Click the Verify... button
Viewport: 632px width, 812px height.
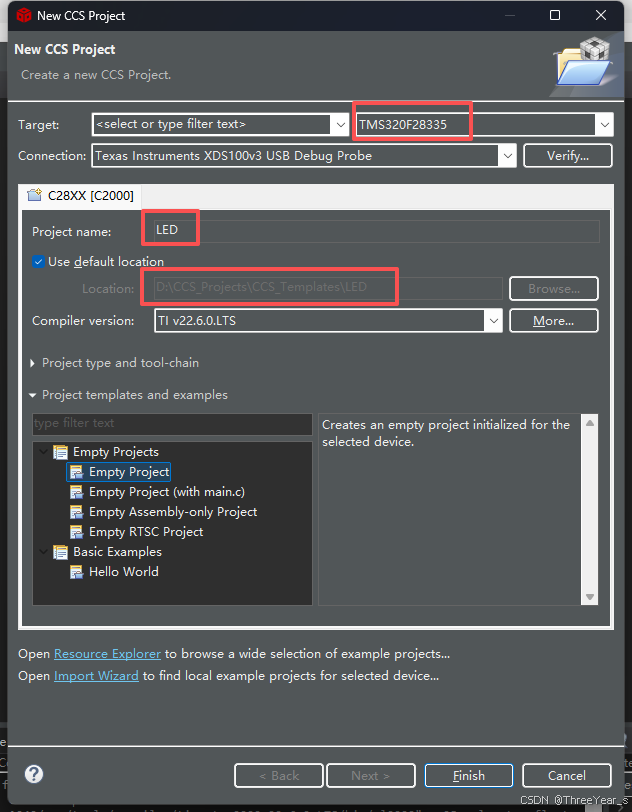pos(568,156)
